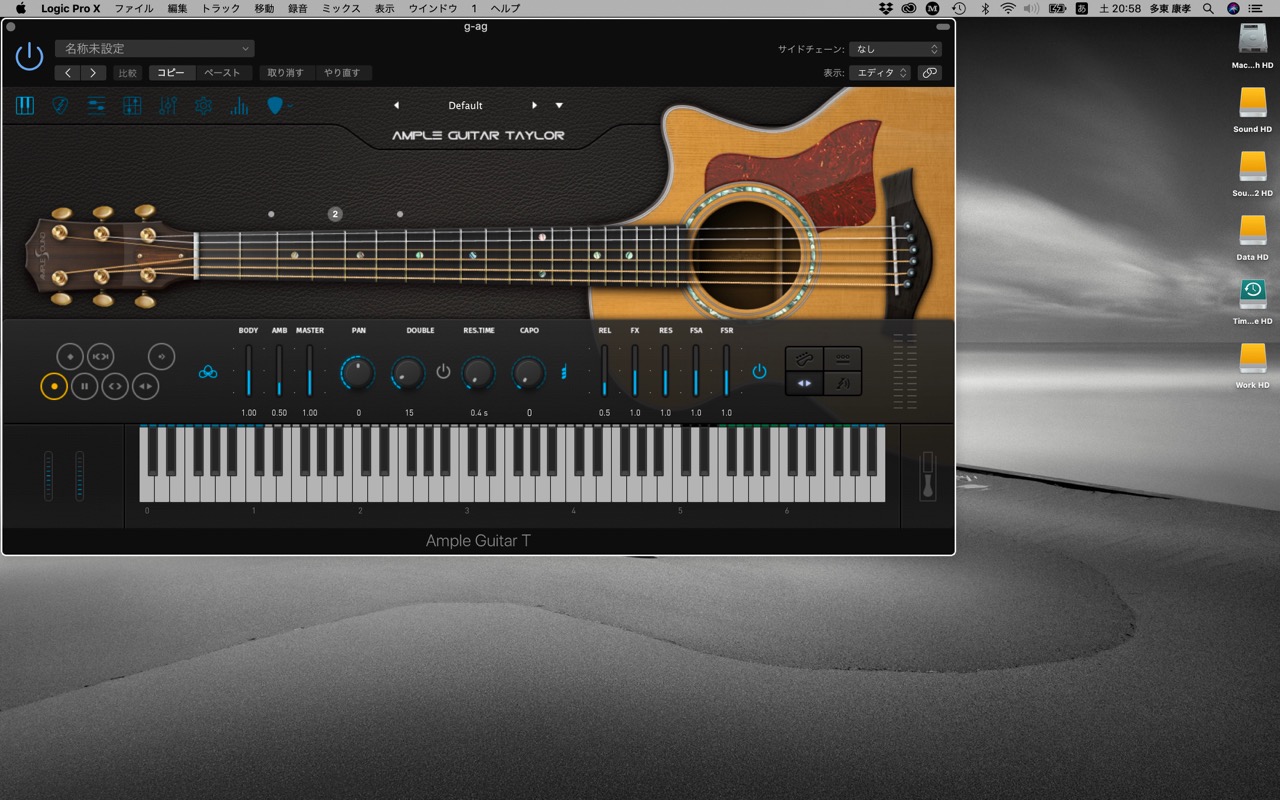Screen dimensions: 1280x800
Task: Open the piano keyboard main panel icon
Action: (25, 105)
